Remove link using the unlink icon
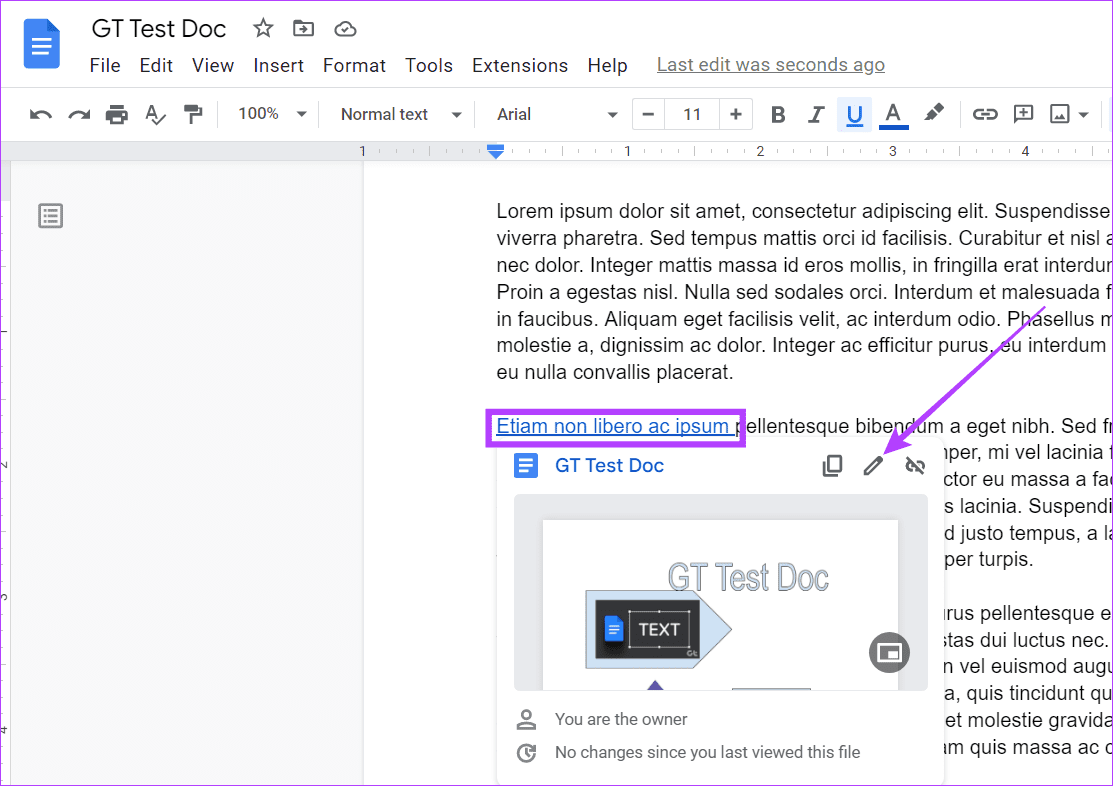This screenshot has width=1113, height=786. tap(914, 466)
